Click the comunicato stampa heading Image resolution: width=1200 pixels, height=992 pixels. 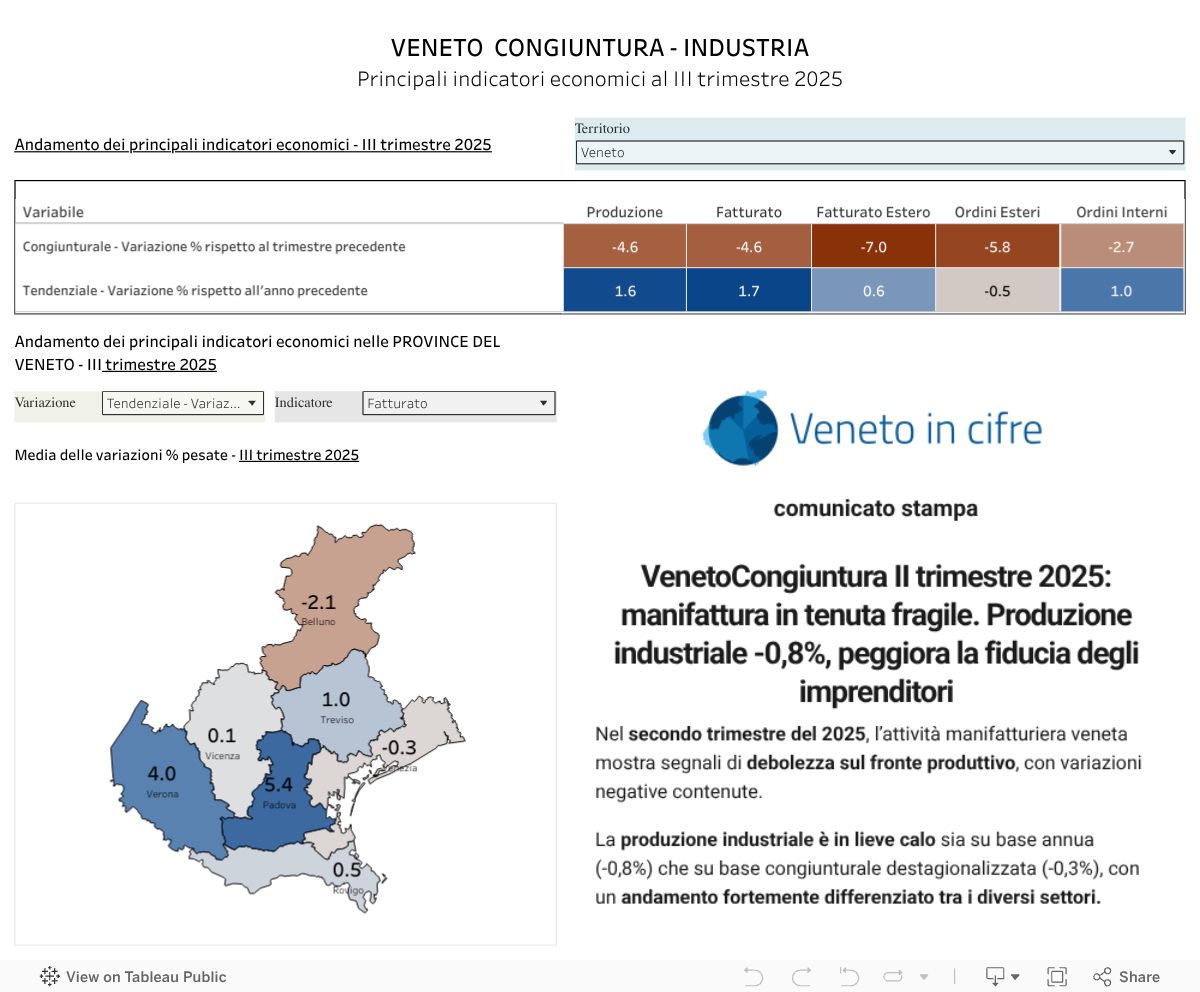click(x=875, y=508)
